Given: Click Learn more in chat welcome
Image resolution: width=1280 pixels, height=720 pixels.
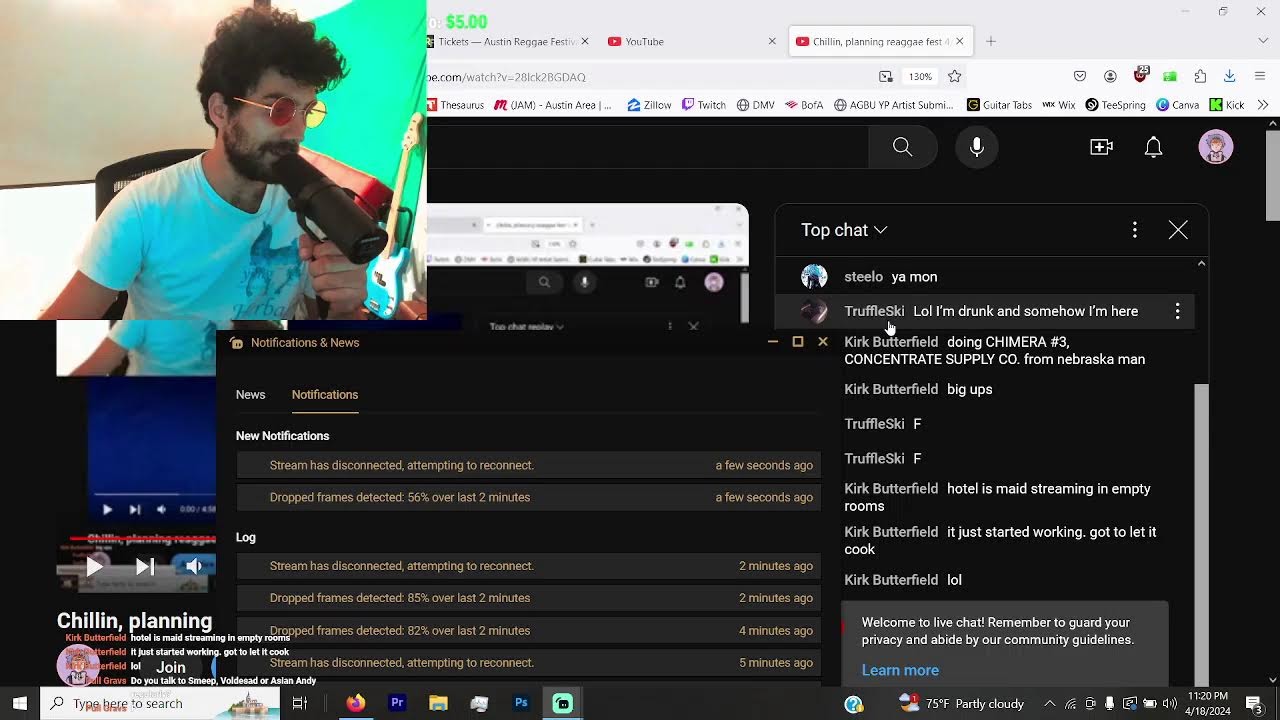Looking at the screenshot, I should pos(900,670).
